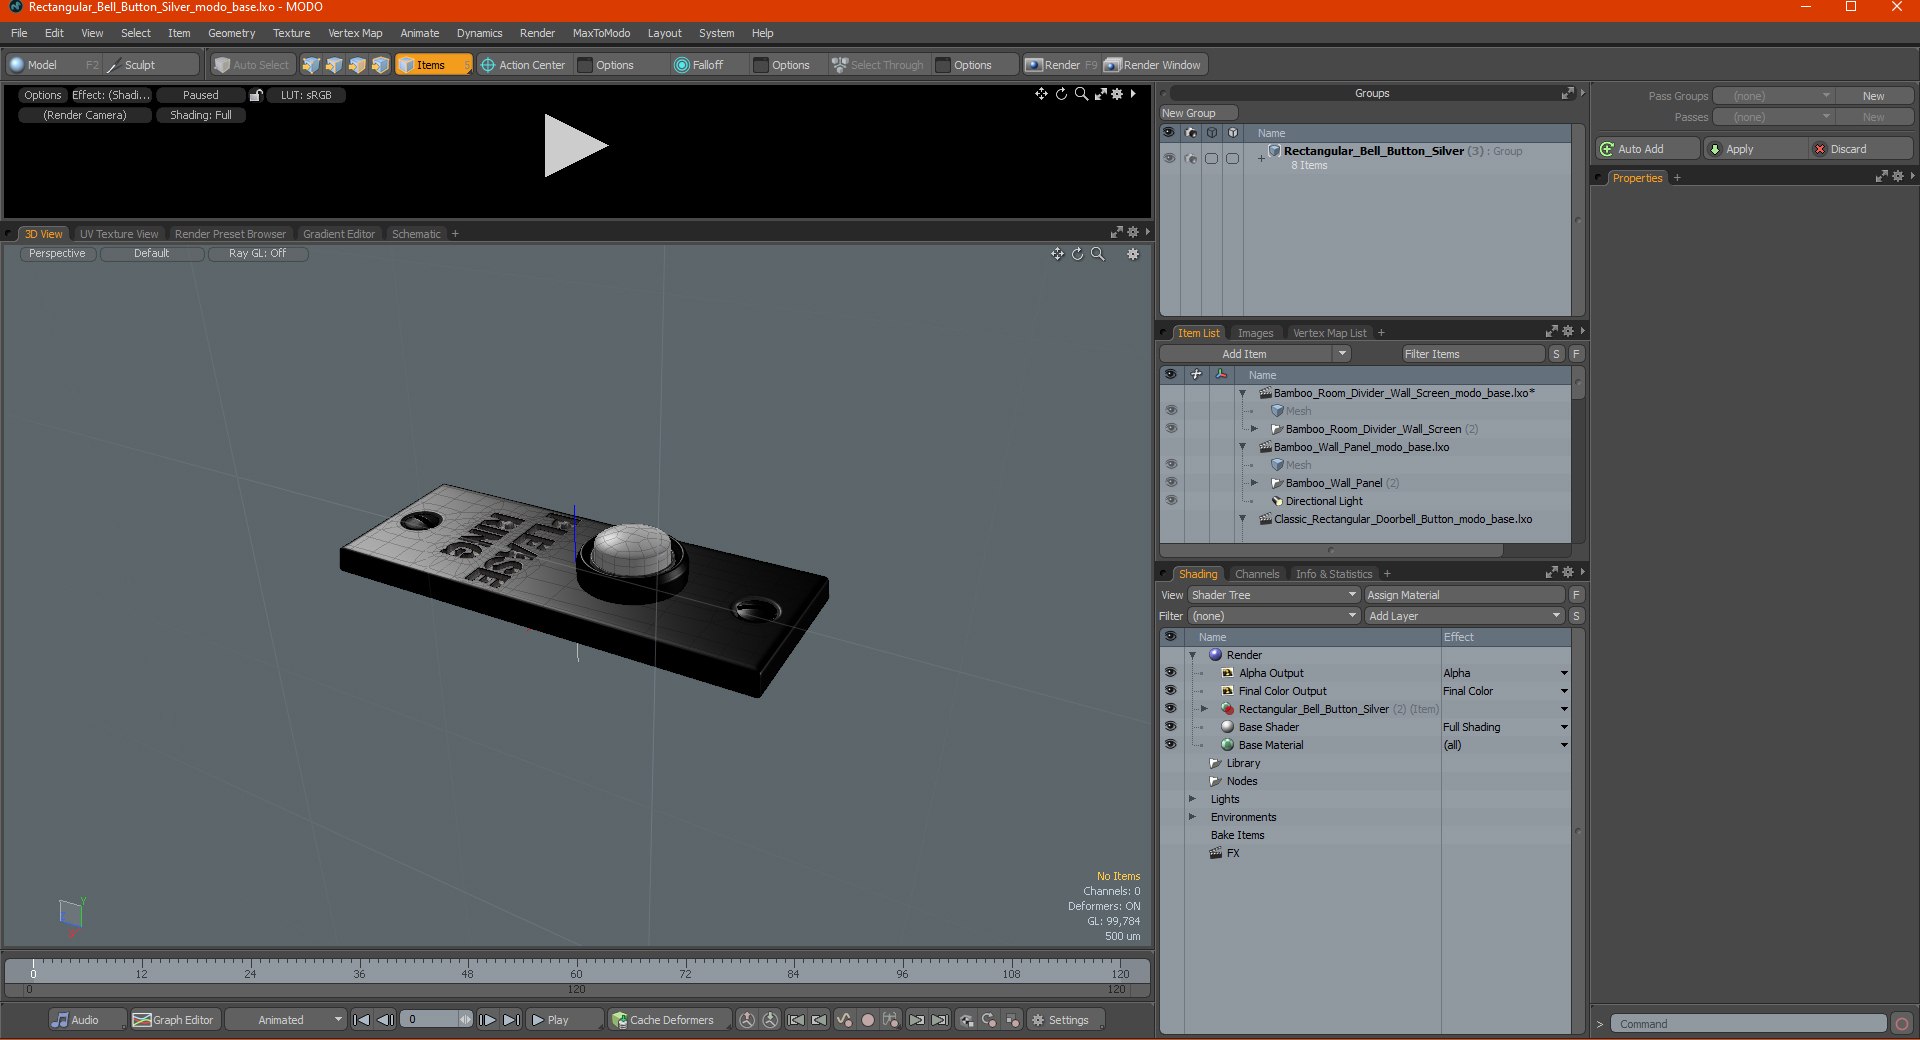Screen dimensions: 1920x1040
Task: Toggle Auto Add button
Action: pyautogui.click(x=1647, y=149)
